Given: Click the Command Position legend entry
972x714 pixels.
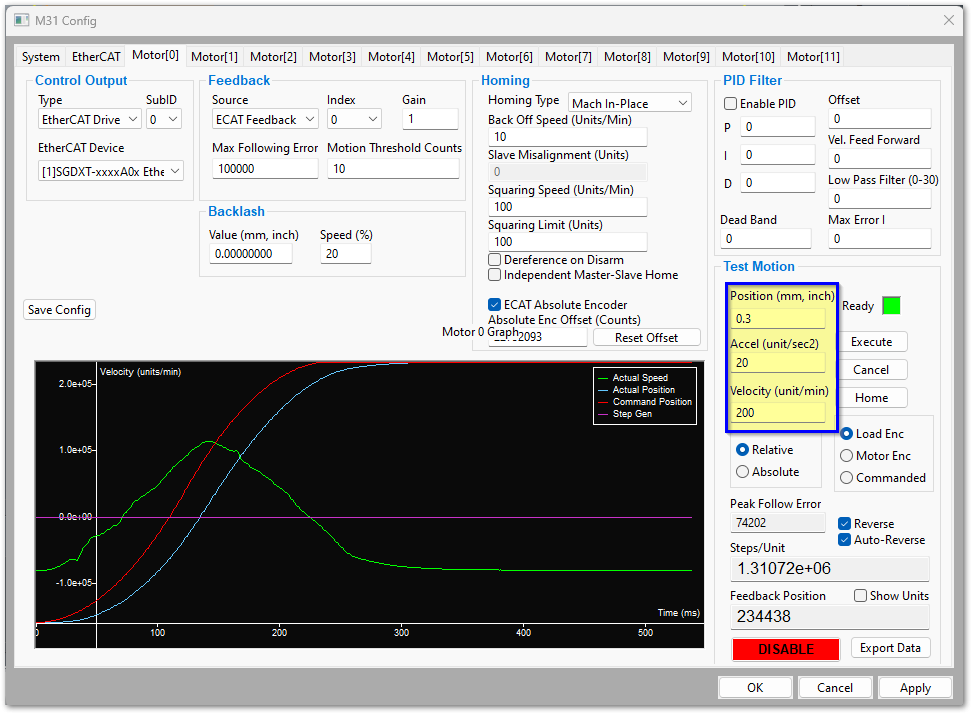Looking at the screenshot, I should [652, 402].
